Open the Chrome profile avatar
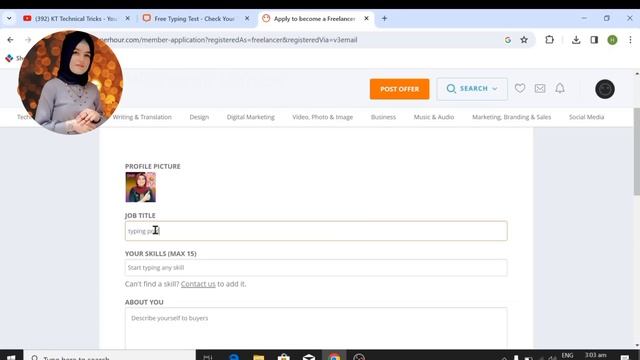640x360 pixels. 612,40
